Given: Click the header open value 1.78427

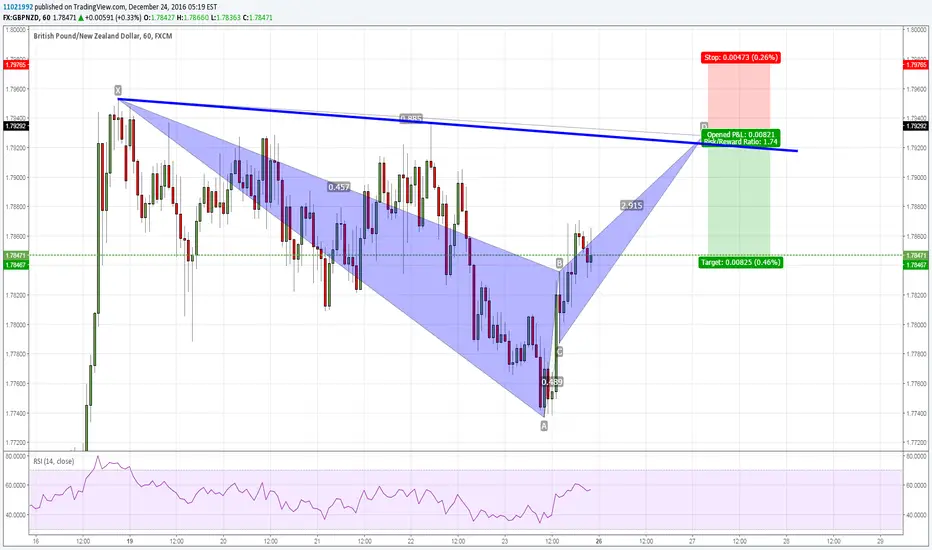Looking at the screenshot, I should pos(163,18).
